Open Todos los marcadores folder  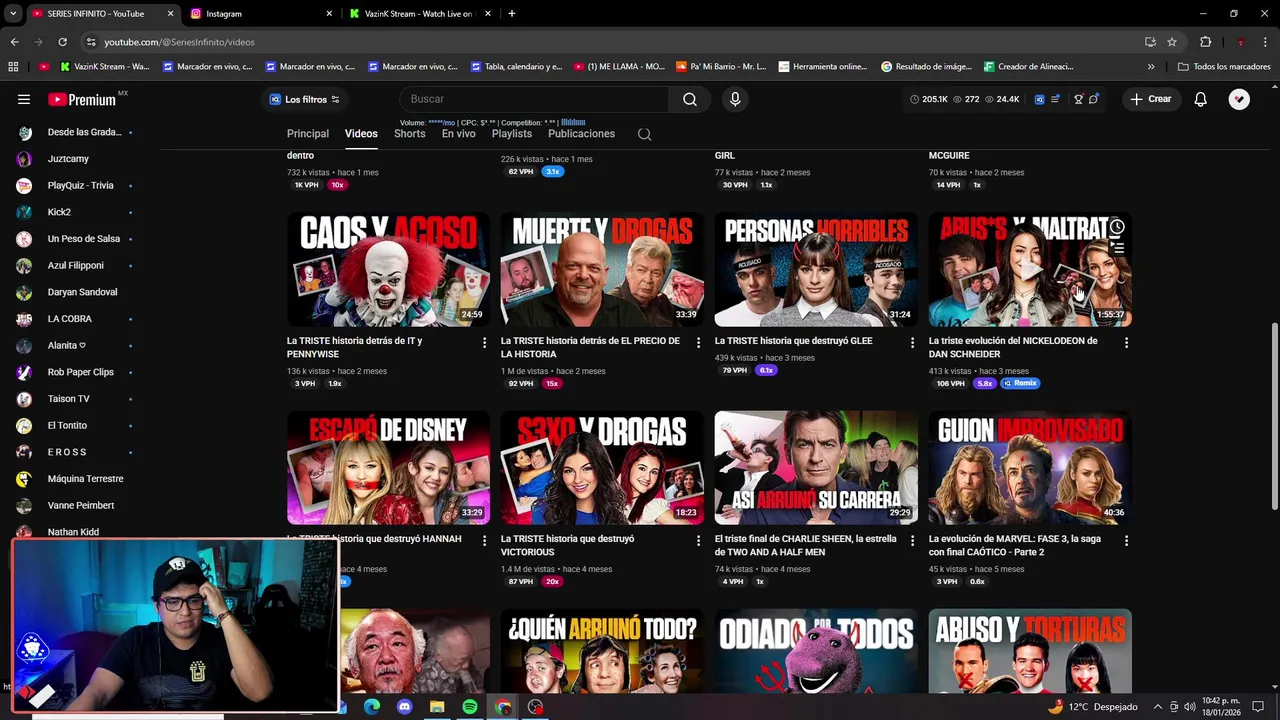pyautogui.click(x=1224, y=67)
